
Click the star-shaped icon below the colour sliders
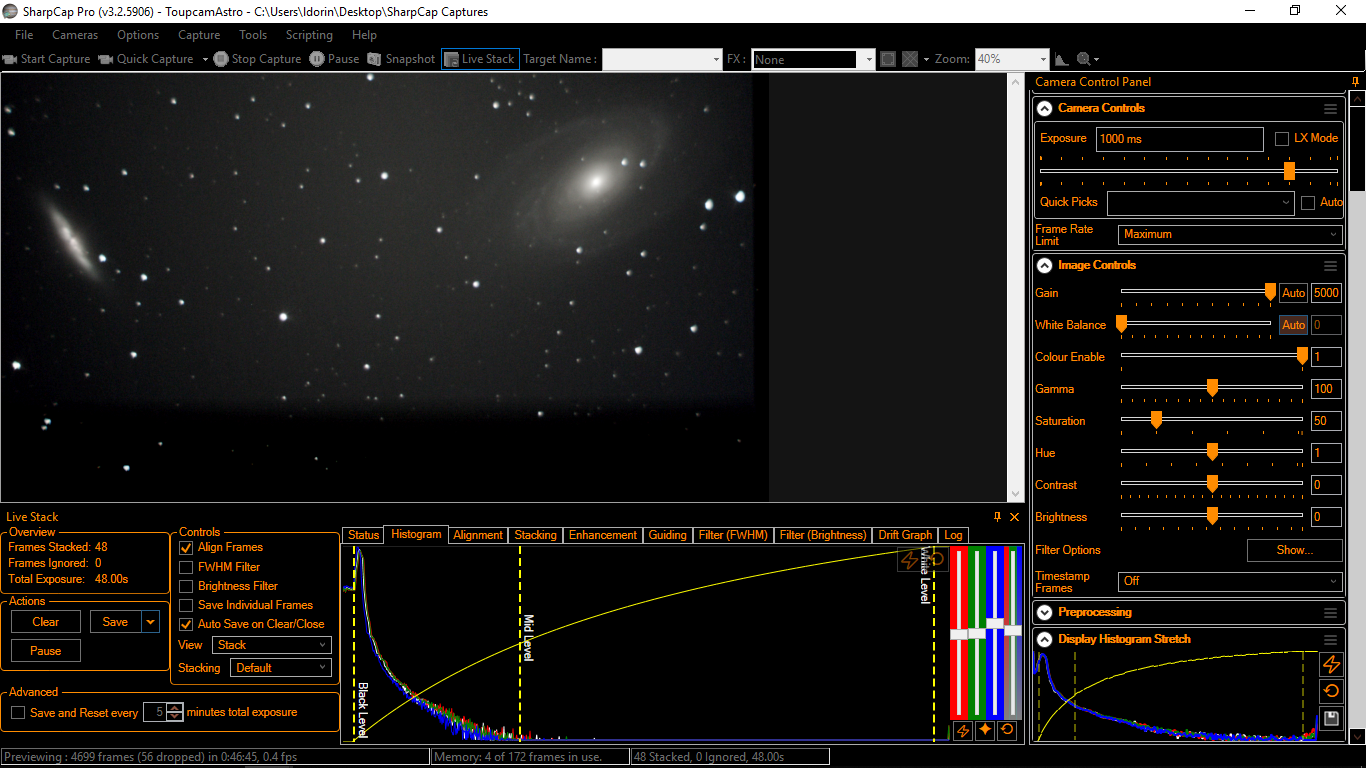pos(985,730)
